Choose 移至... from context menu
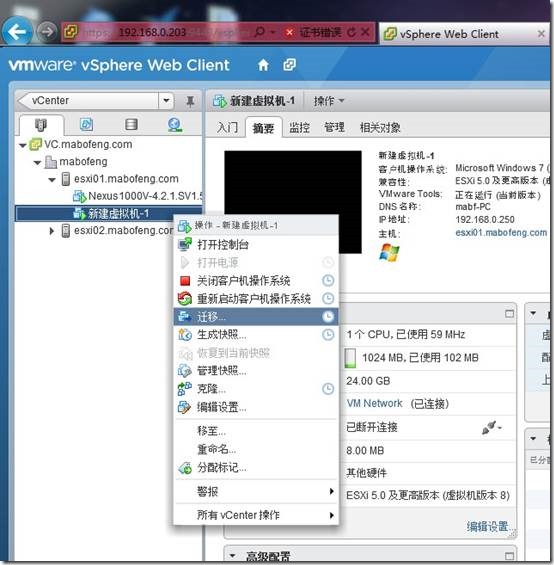This screenshot has height=565, width=554. [x=256, y=431]
